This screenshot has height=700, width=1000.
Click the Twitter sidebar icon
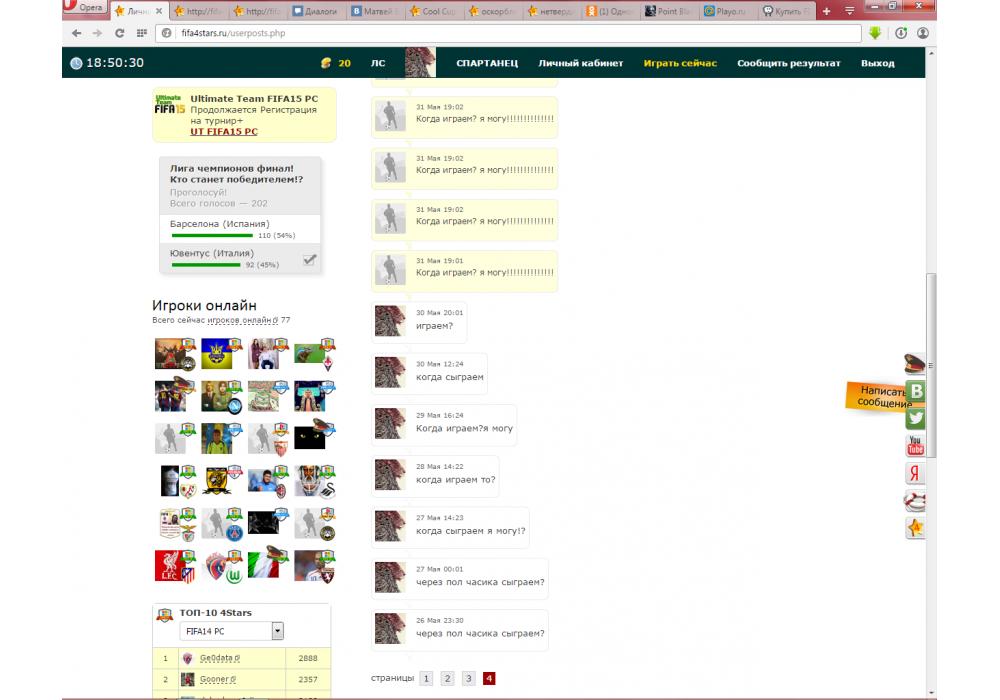point(915,419)
